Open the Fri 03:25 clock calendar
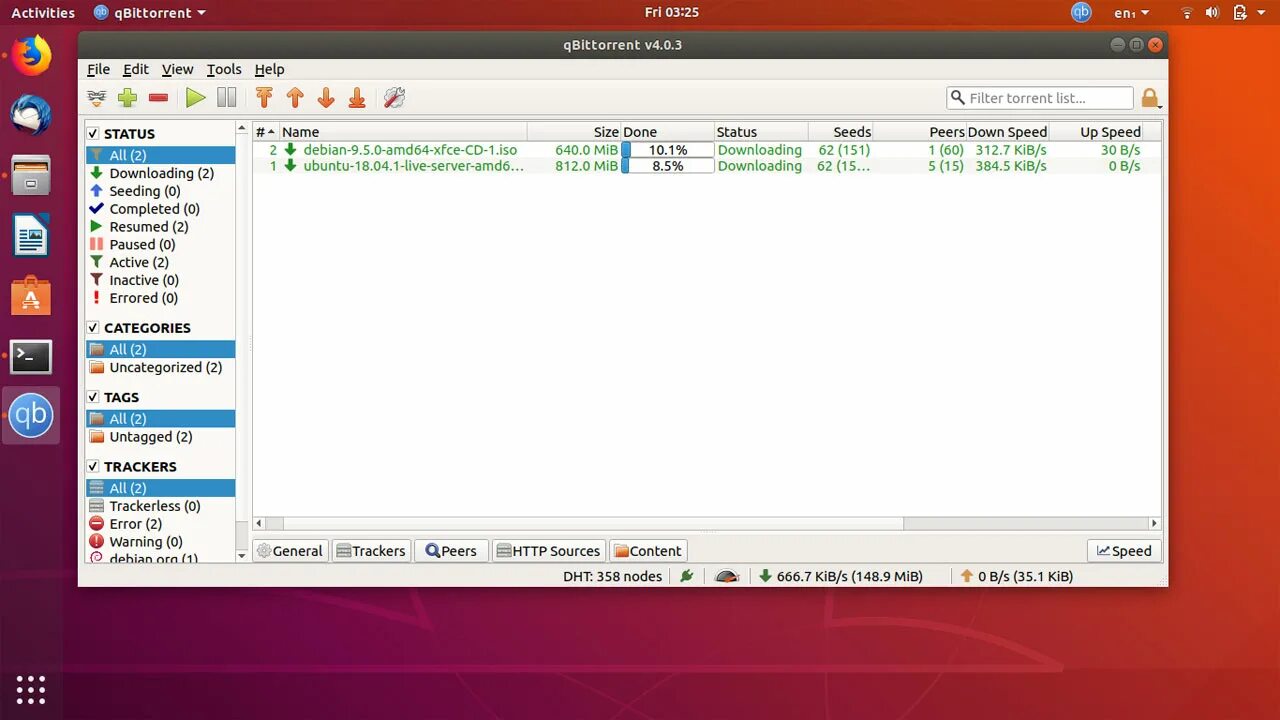Screen dimensions: 1280x720 (671, 12)
